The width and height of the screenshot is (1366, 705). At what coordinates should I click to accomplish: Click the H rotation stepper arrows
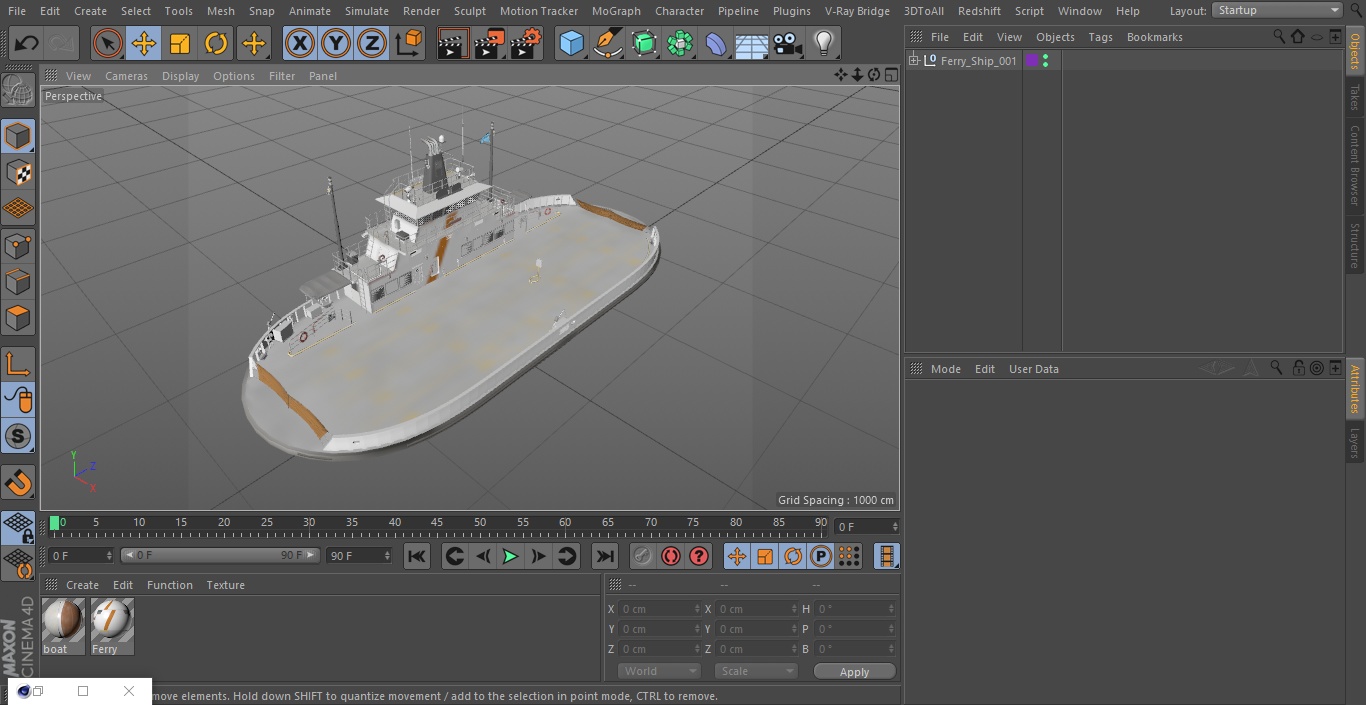pos(893,609)
